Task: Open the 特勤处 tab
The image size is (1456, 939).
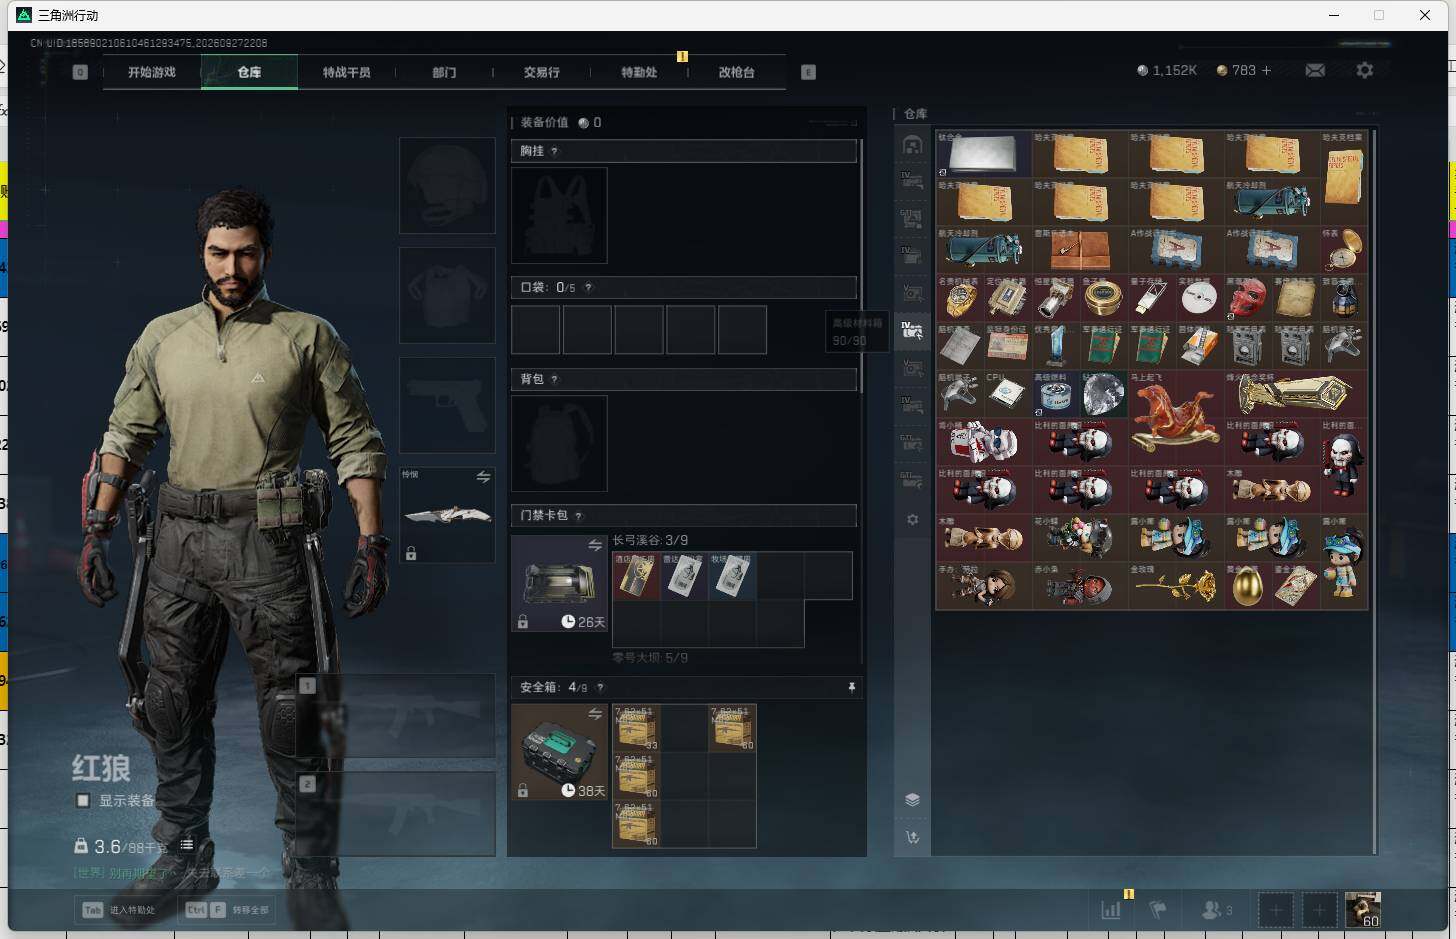Action: click(x=639, y=72)
